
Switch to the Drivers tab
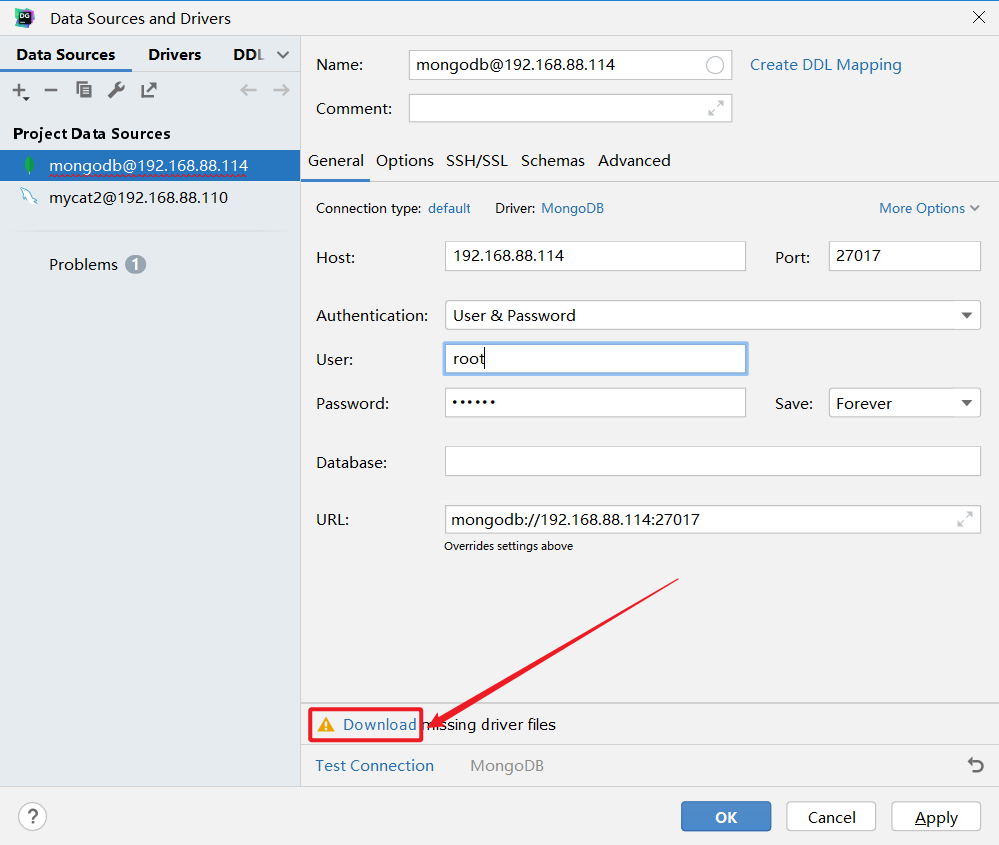175,55
